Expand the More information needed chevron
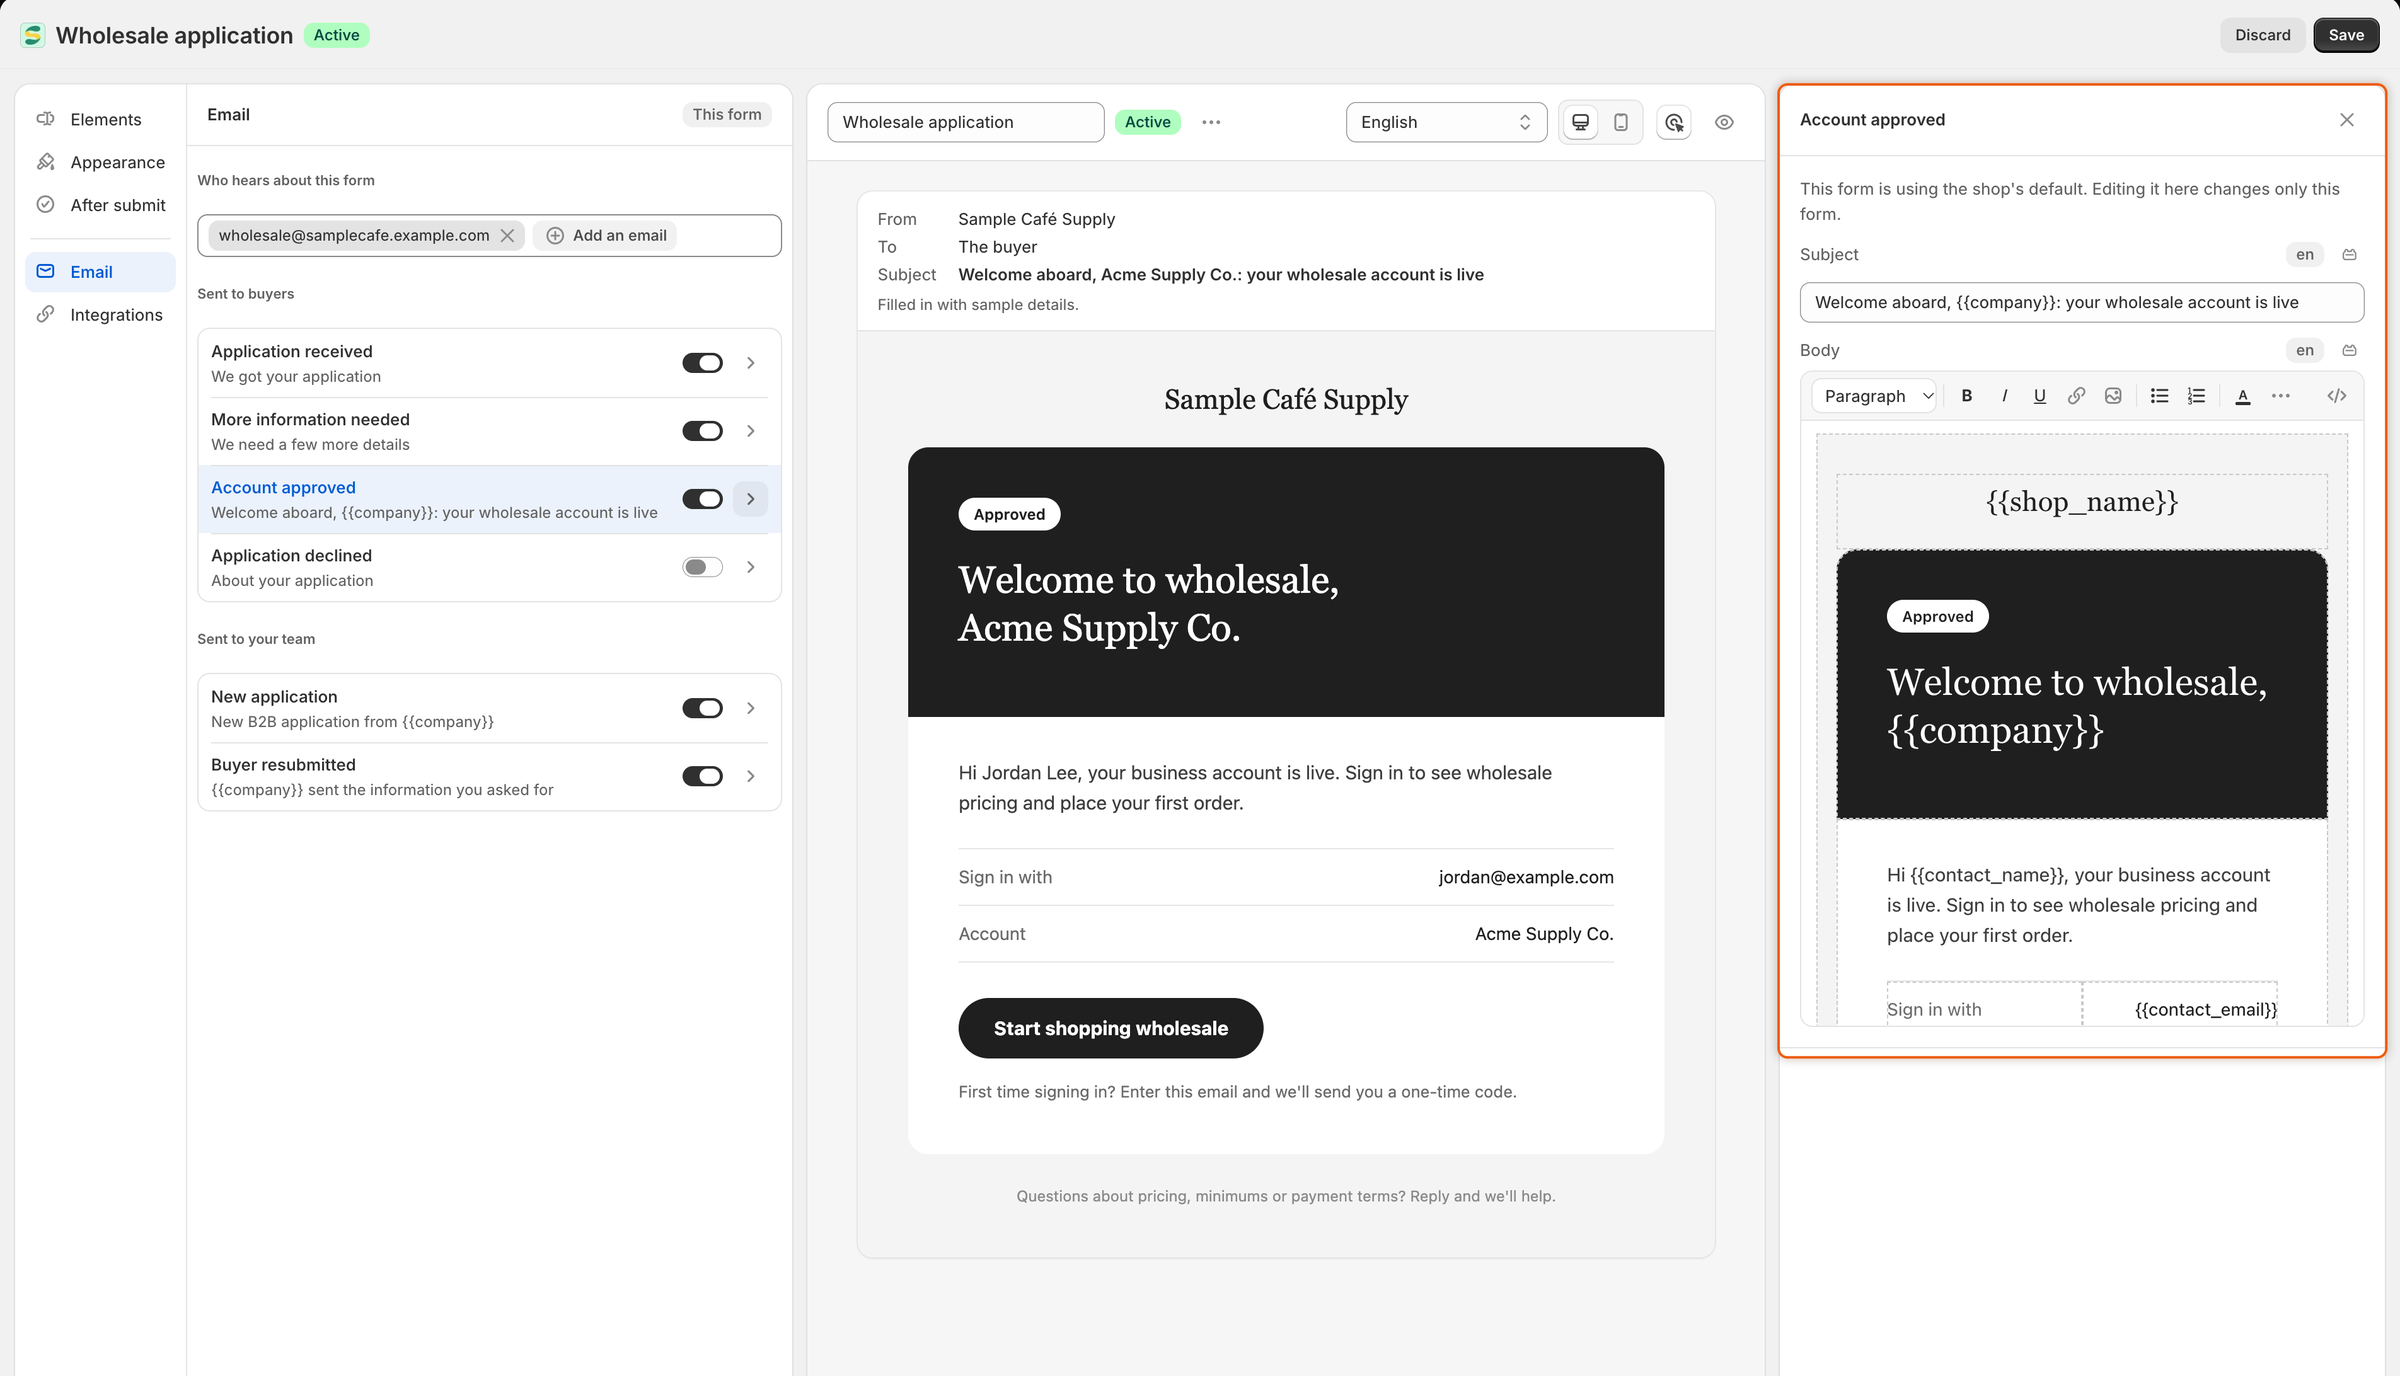 [x=751, y=431]
